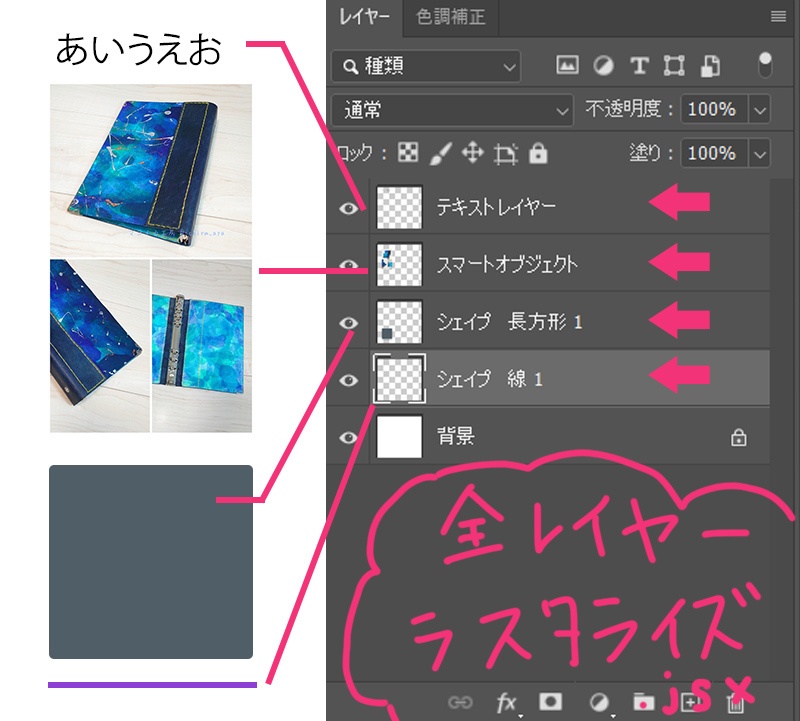Filter for shape layers only

click(674, 64)
